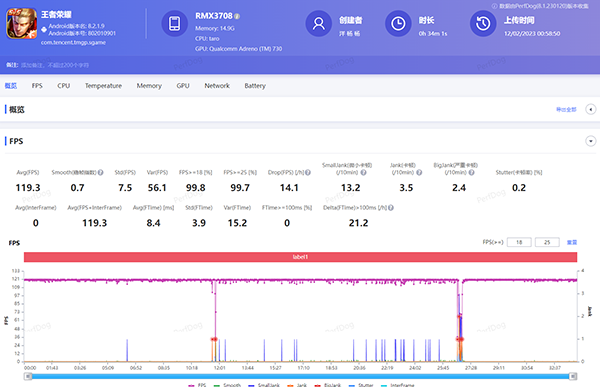Toggle FPS series in chart legend
The height and width of the screenshot is (387, 600).
coord(197,385)
